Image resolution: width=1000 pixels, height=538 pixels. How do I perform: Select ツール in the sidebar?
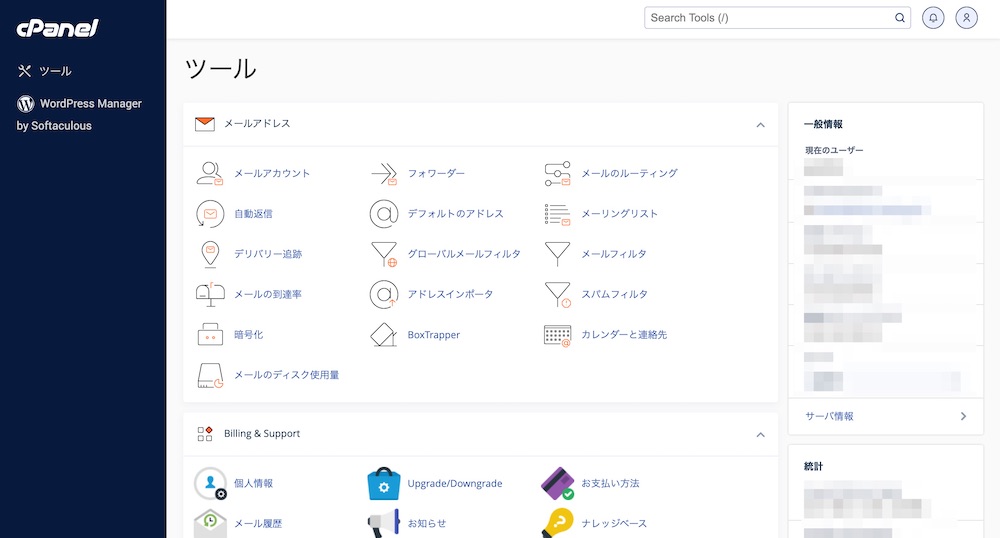pyautogui.click(x=45, y=71)
